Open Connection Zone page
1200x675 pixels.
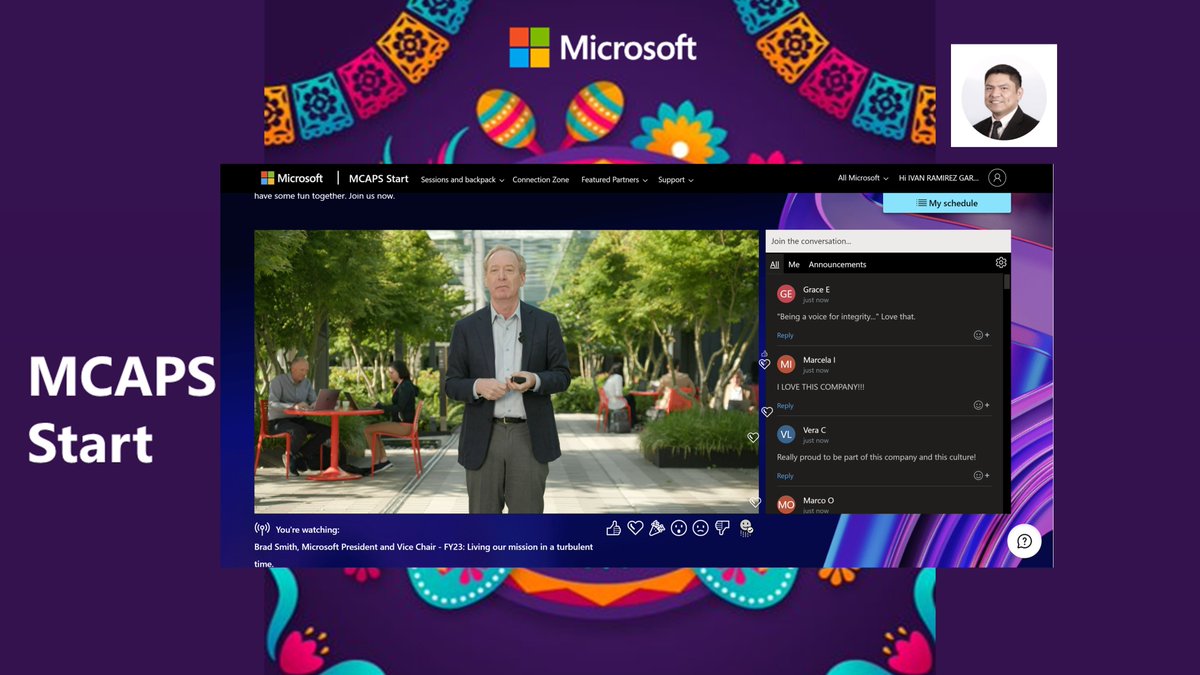tap(541, 180)
